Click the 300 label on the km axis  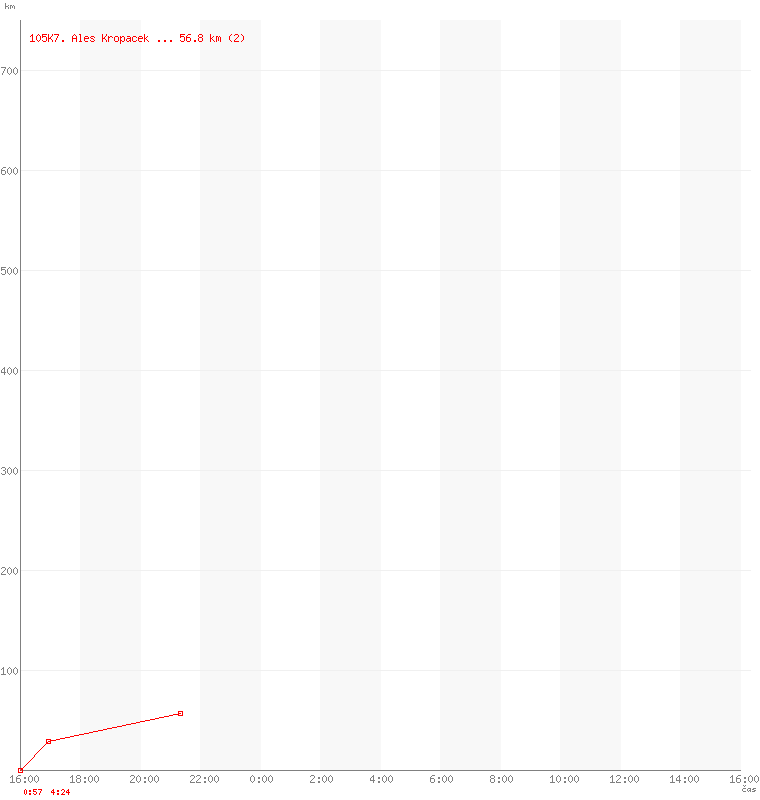point(10,471)
